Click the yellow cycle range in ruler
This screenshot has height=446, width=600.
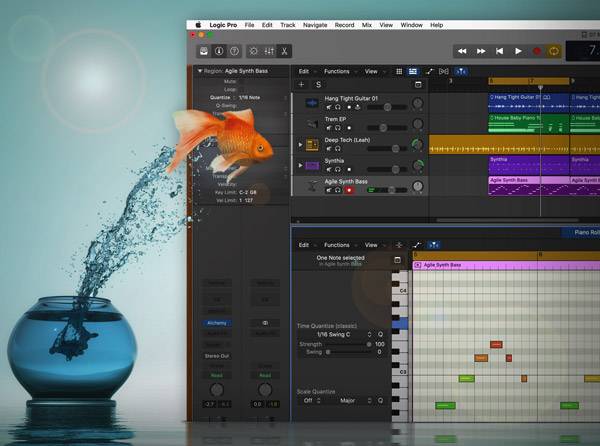coord(529,81)
